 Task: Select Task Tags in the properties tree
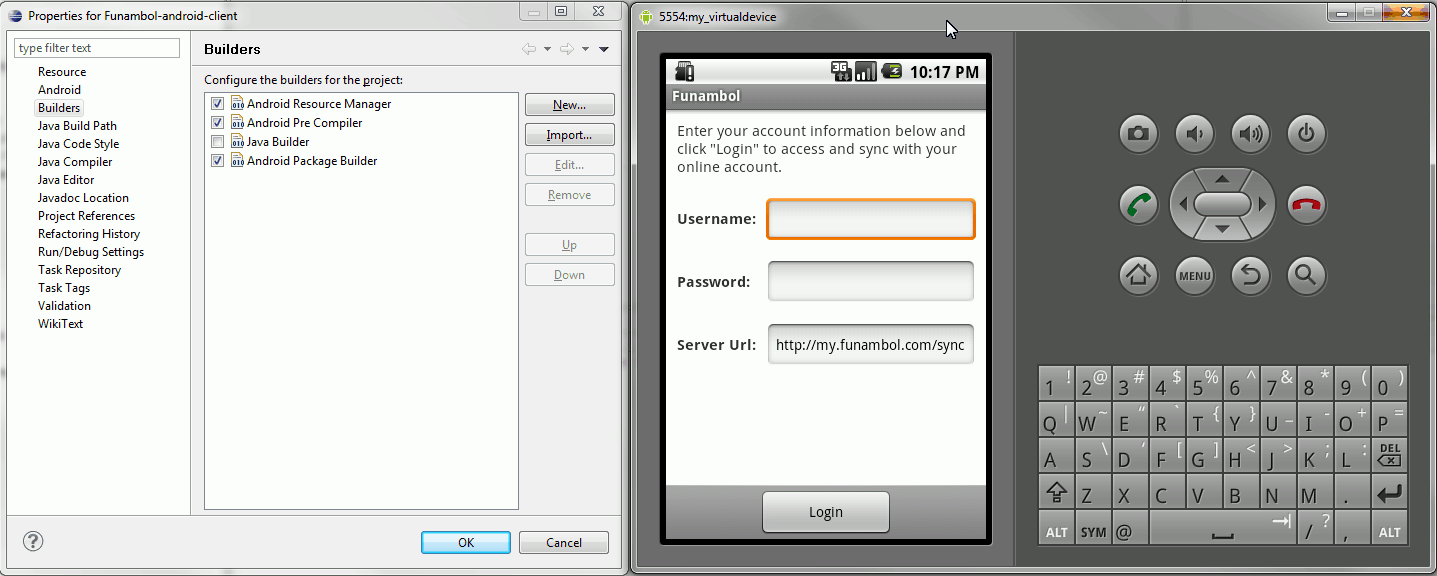[x=64, y=288]
